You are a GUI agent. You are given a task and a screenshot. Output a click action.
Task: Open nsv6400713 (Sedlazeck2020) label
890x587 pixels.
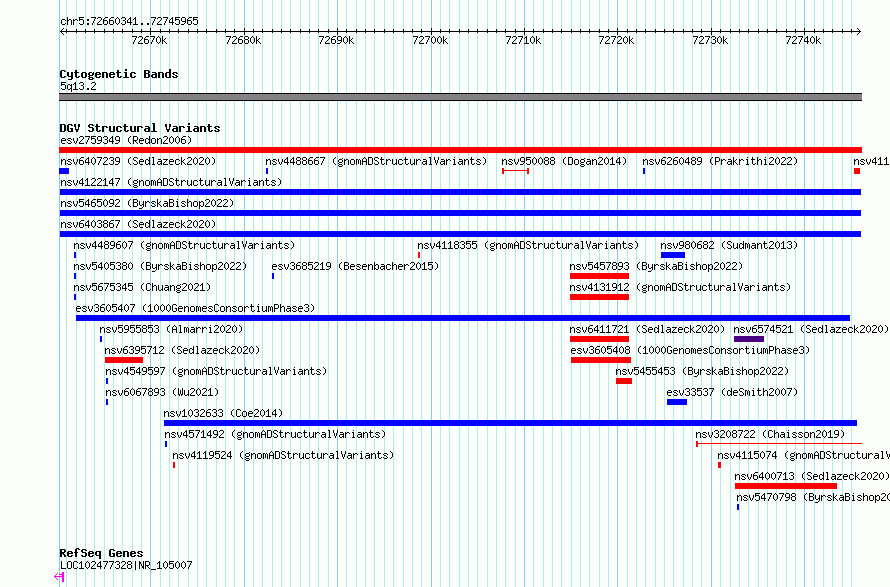click(x=812, y=476)
